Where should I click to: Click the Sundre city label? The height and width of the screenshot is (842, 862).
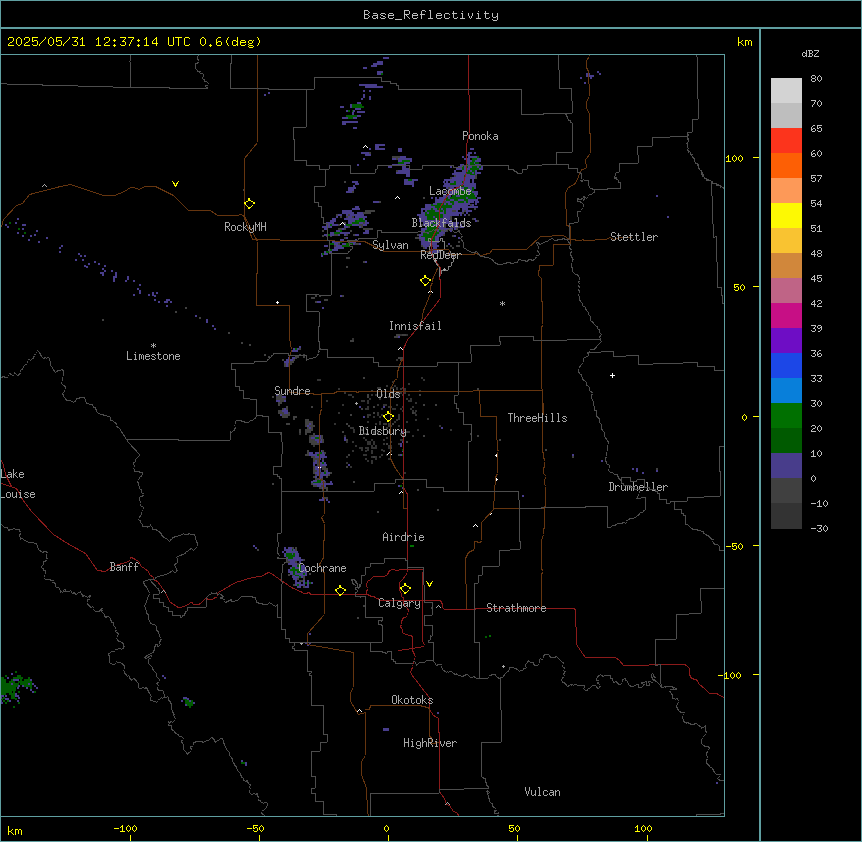292,391
